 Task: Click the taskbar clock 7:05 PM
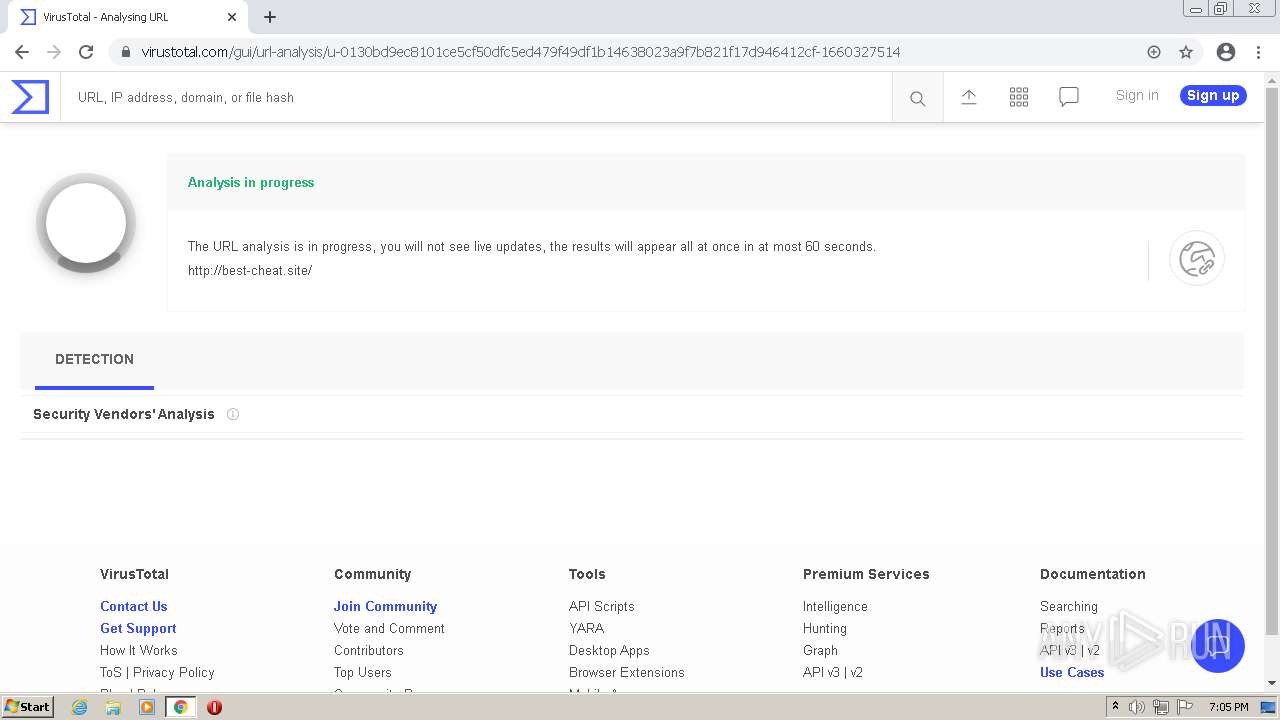tap(1228, 707)
